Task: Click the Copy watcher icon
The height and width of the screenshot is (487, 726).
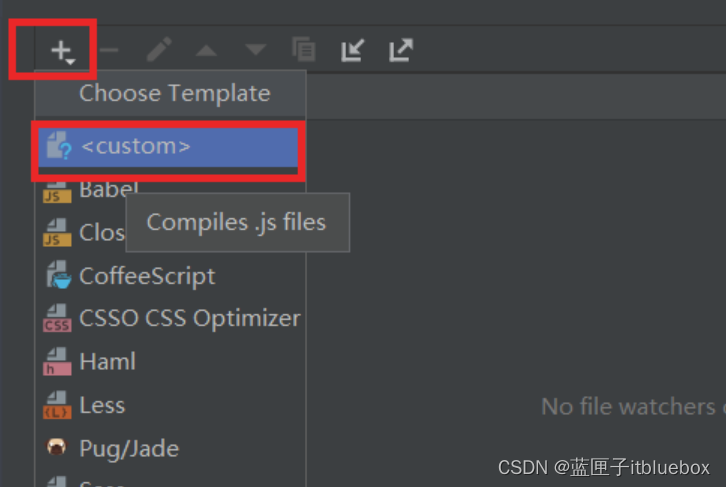Action: [x=304, y=50]
